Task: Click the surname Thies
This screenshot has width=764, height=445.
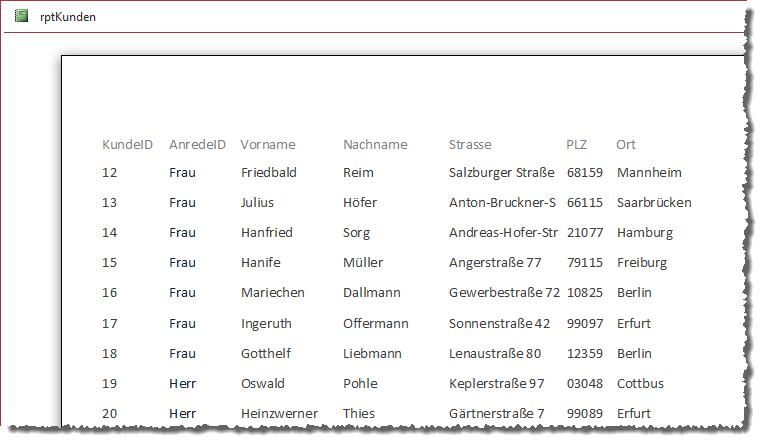Action: click(359, 414)
